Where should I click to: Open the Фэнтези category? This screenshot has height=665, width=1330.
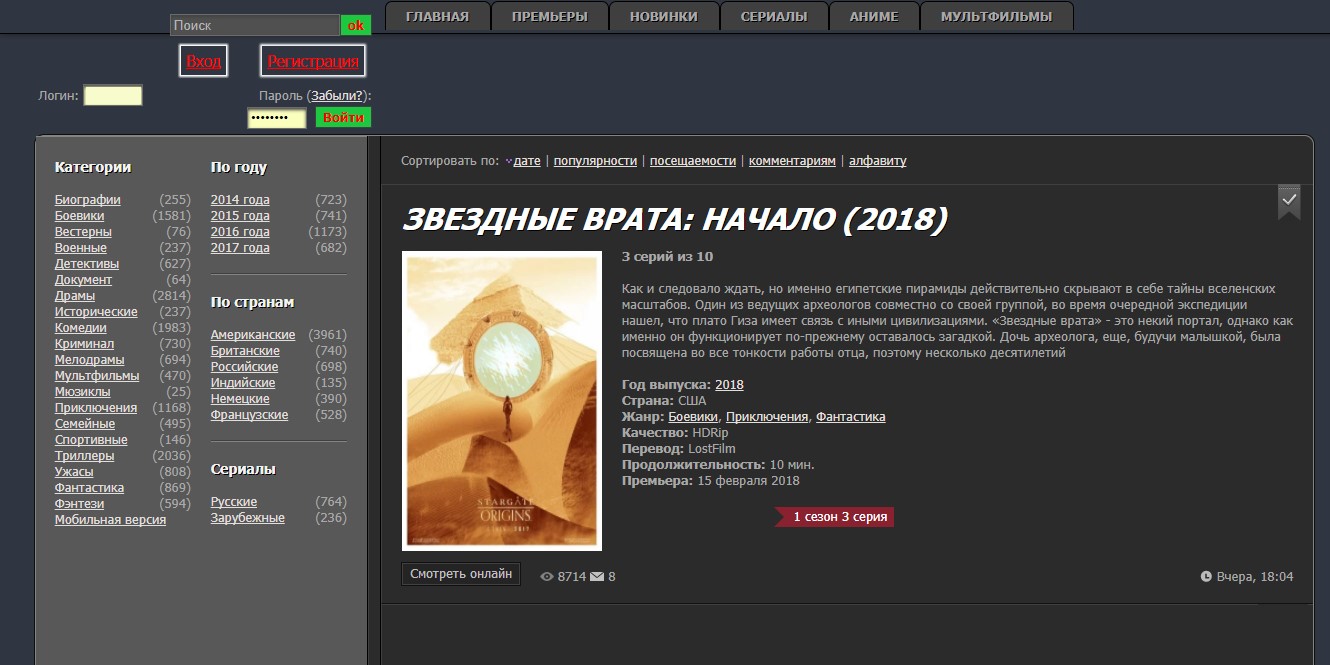pyautogui.click(x=79, y=504)
